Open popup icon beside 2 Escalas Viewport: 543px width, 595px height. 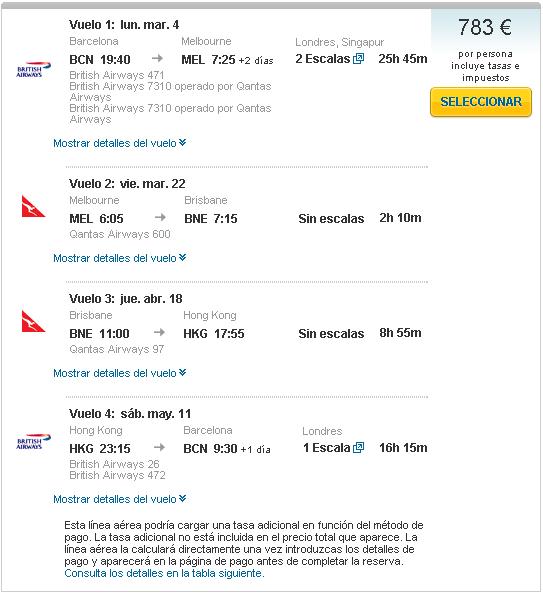(x=358, y=58)
